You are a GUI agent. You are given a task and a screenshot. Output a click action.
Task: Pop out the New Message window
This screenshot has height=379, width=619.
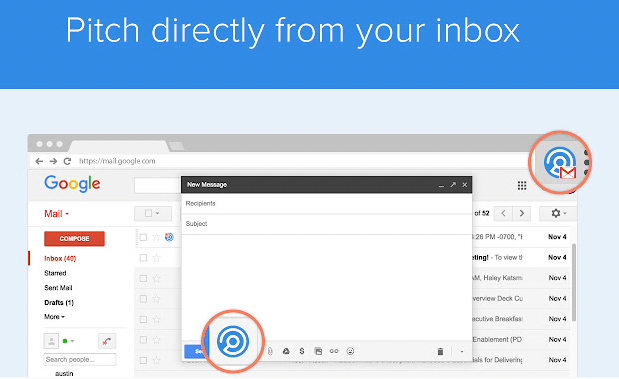(453, 184)
